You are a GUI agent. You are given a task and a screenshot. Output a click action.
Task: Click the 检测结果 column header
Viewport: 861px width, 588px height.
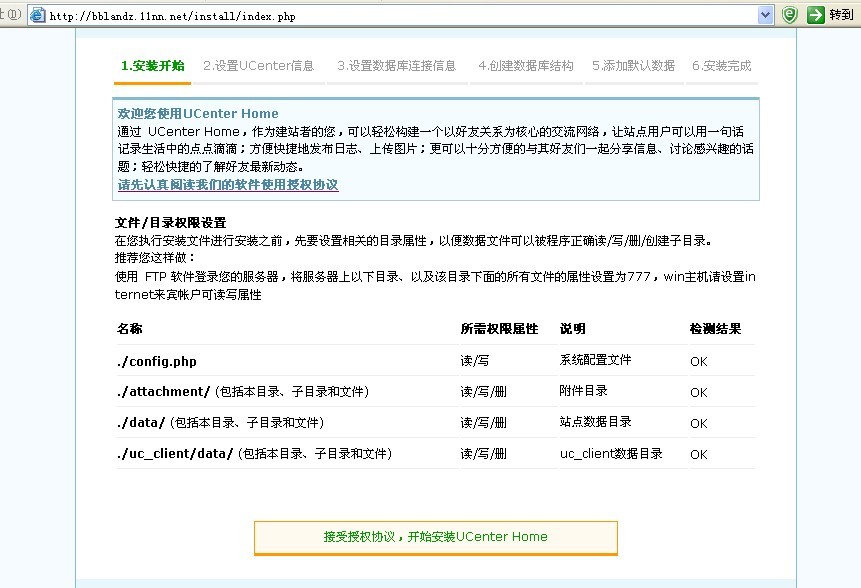715,329
